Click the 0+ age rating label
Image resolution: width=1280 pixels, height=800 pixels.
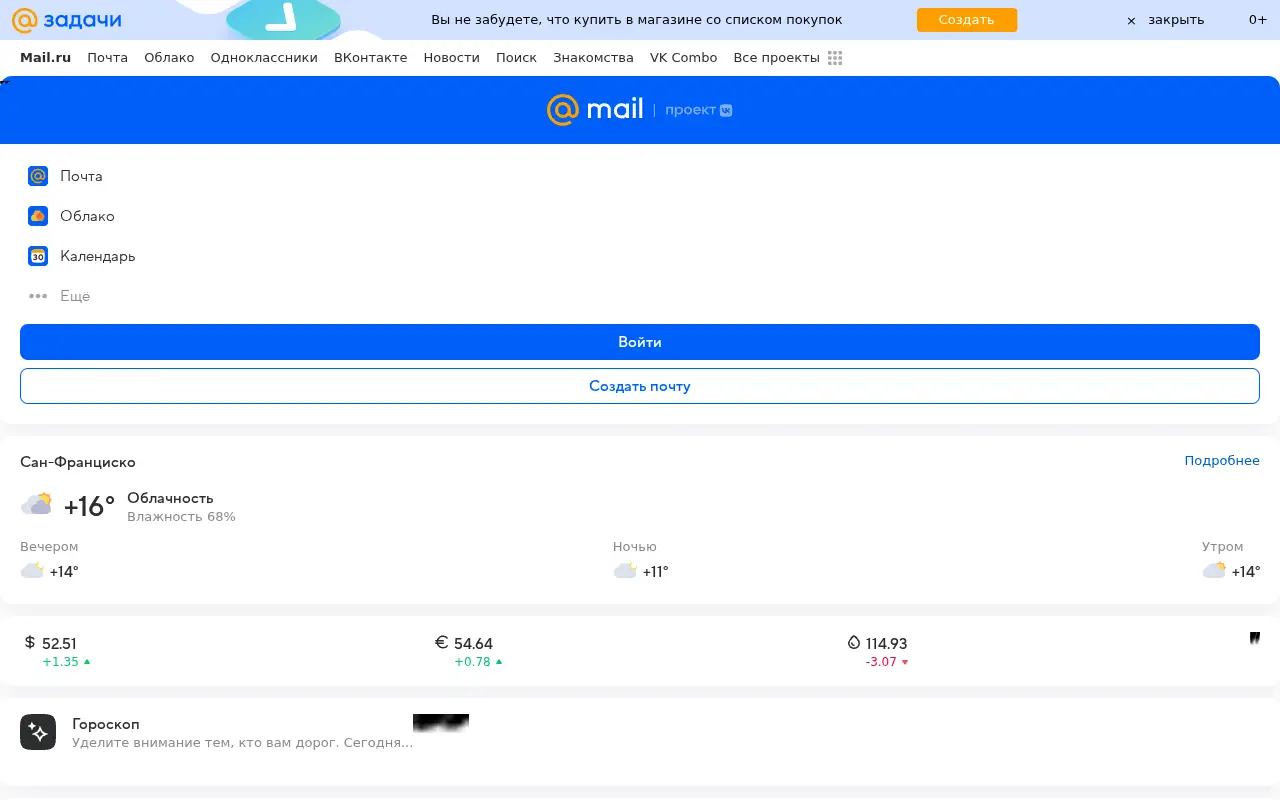(x=1258, y=20)
